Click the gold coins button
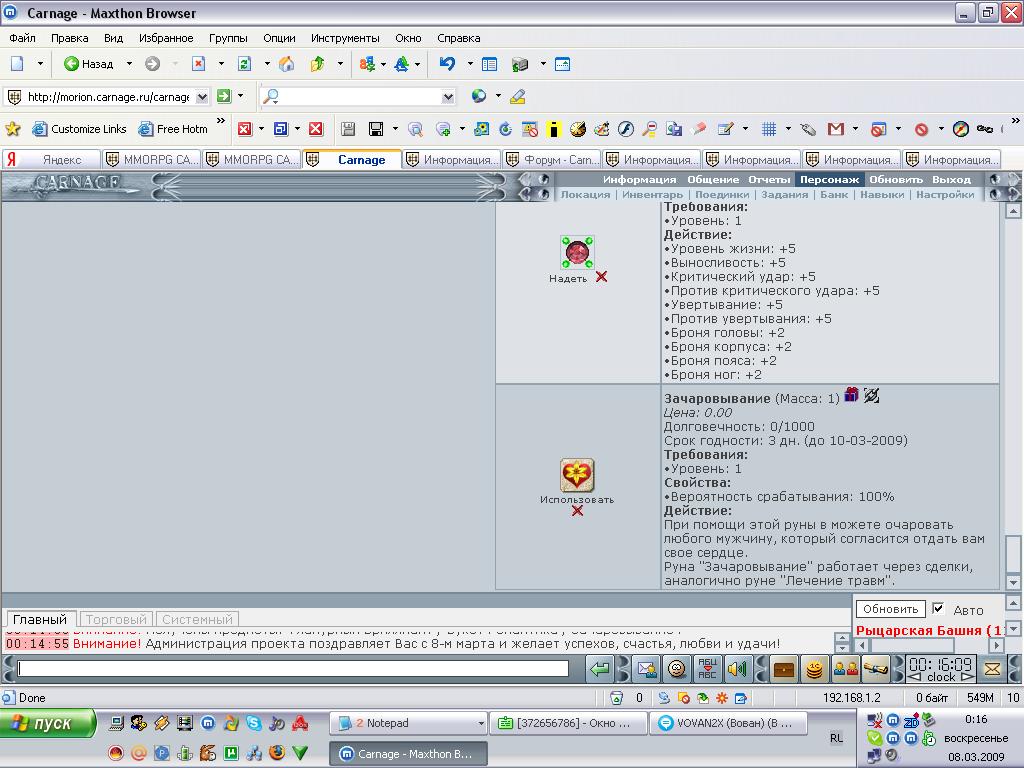 click(x=814, y=669)
